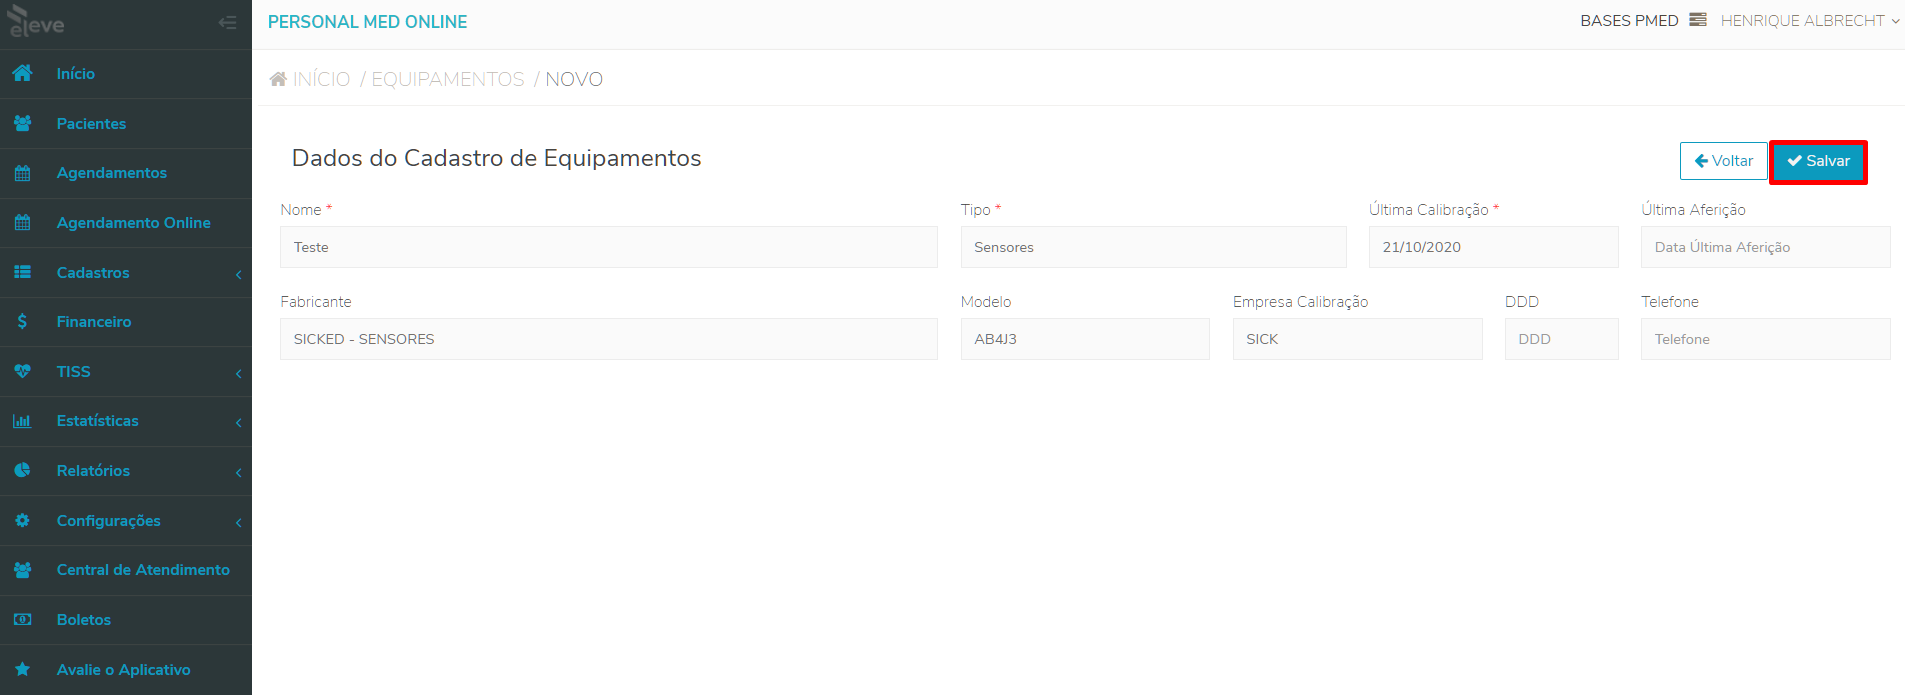This screenshot has width=1905, height=695.
Task: Click the Pacientes users icon
Action: [x=23, y=123]
